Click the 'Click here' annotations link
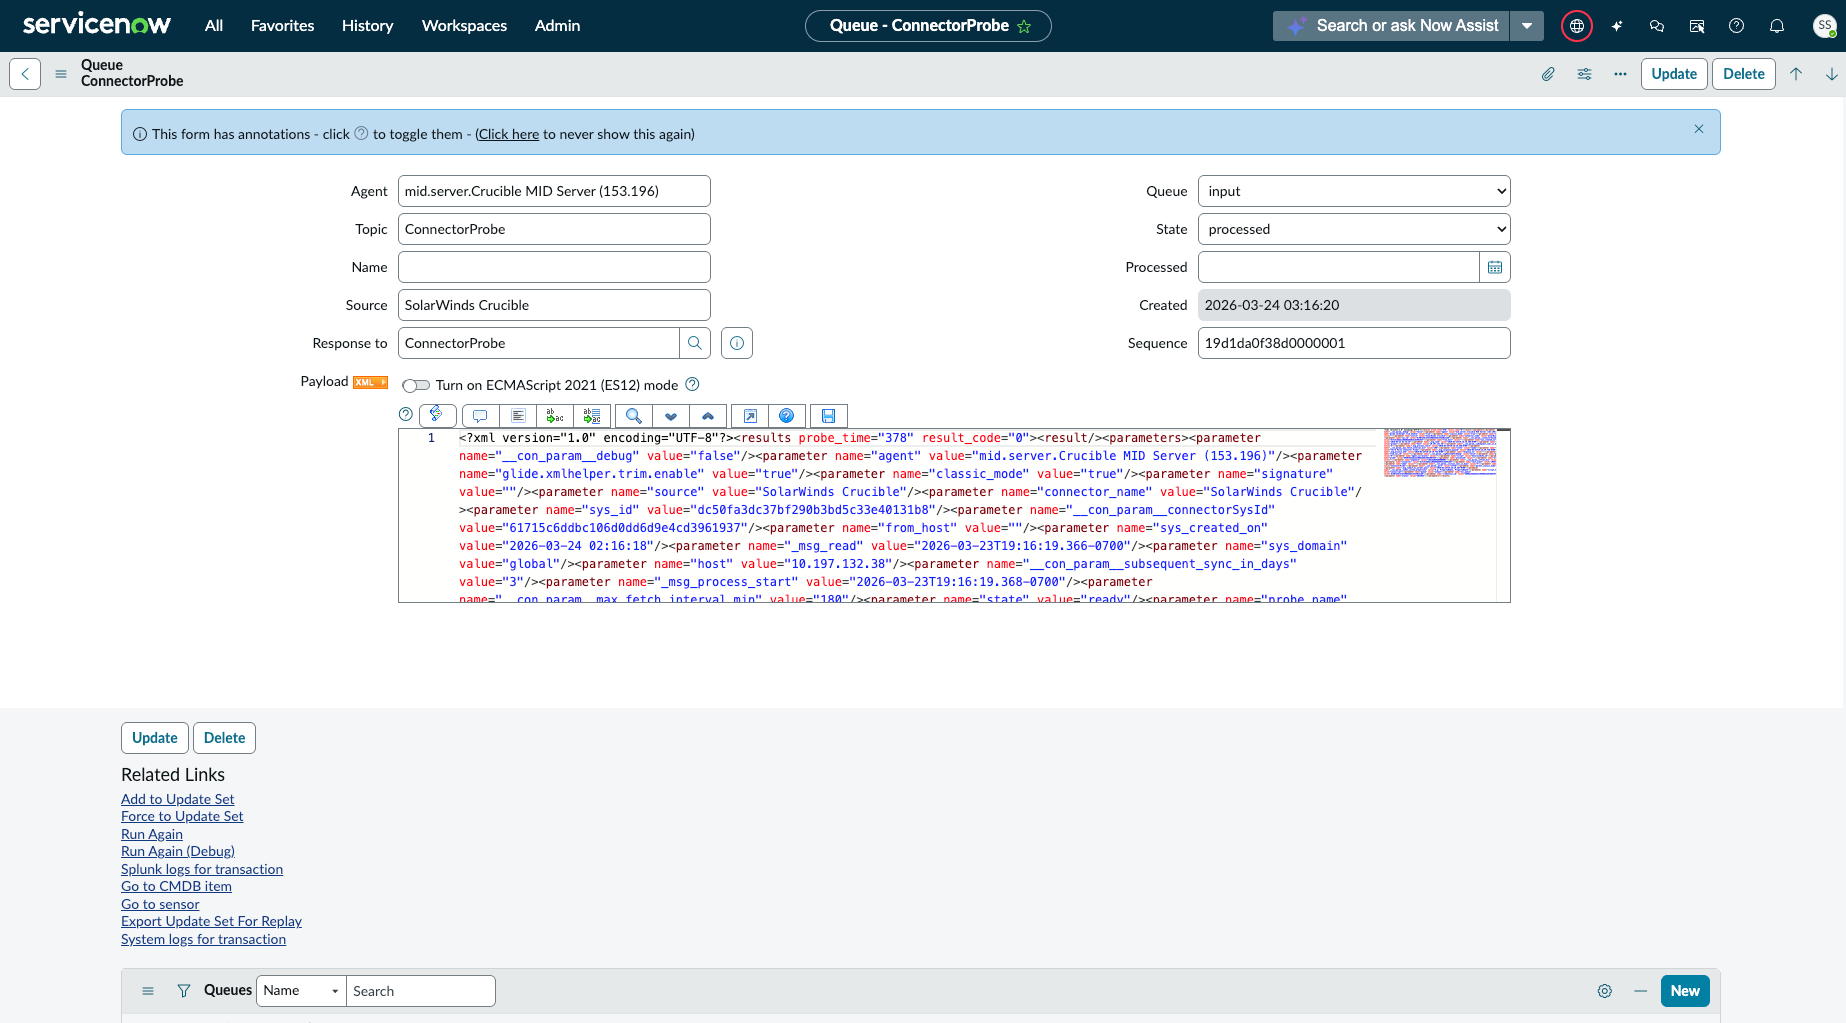The image size is (1846, 1023). tap(508, 134)
